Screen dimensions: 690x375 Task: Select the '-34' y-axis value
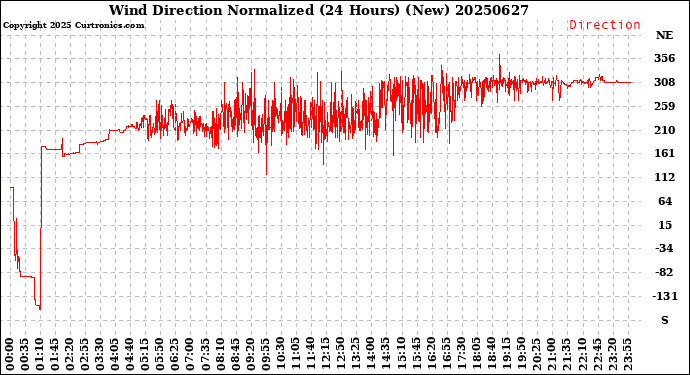click(664, 248)
